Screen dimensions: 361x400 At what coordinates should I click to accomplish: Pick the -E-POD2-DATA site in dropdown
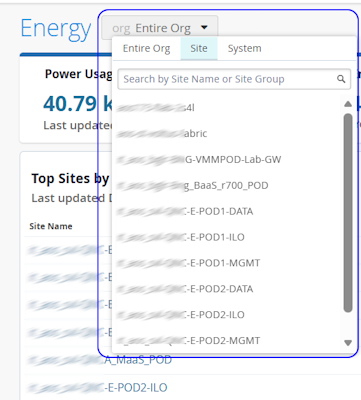coord(185,289)
